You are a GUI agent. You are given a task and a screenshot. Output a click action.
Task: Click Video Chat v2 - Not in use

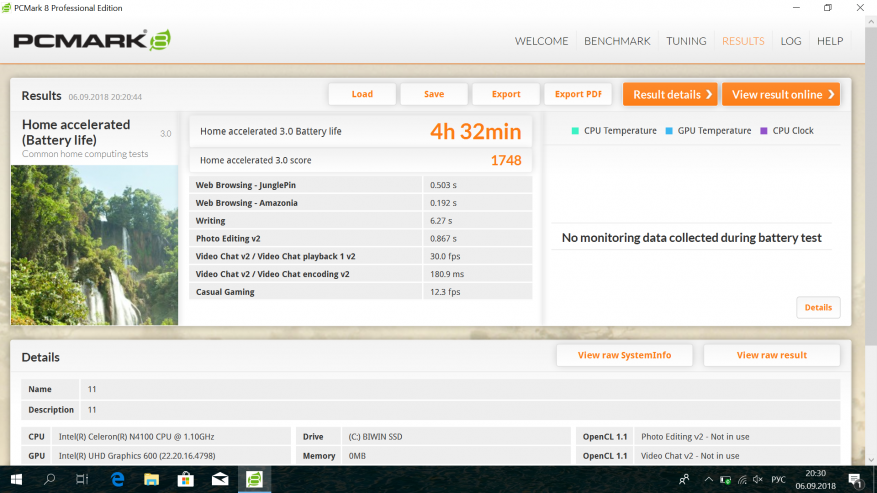690,456
